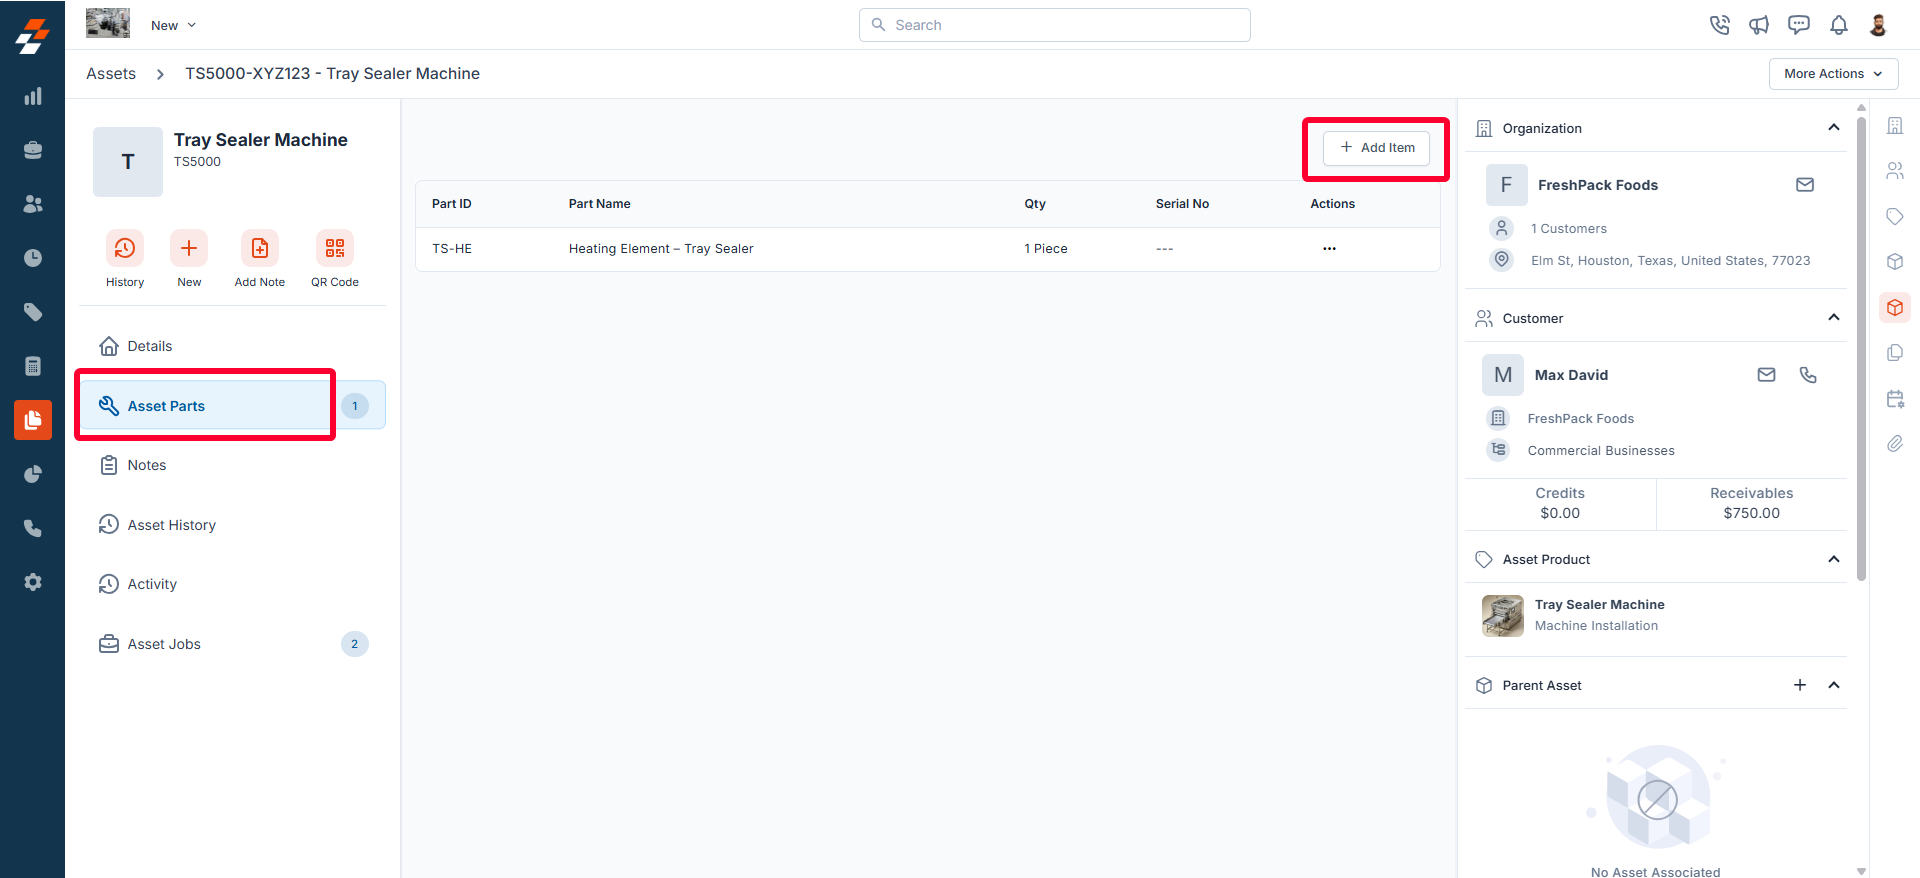
Task: Open the user profile avatar
Action: pos(1878,25)
